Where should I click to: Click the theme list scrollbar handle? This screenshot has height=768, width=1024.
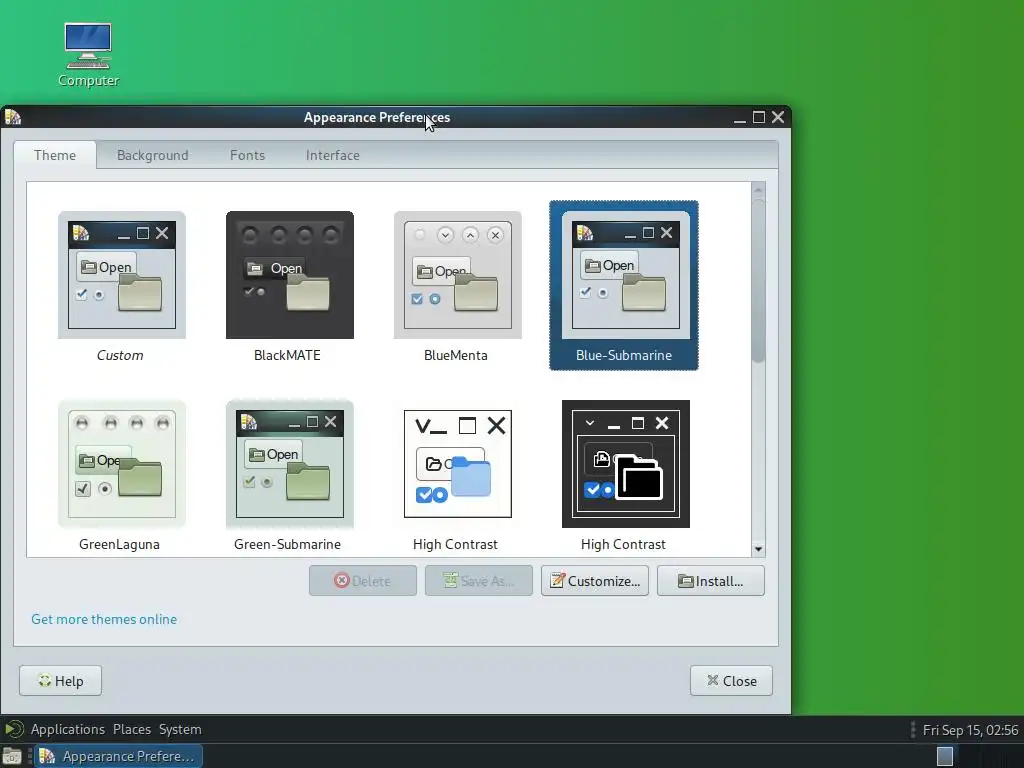click(x=758, y=281)
